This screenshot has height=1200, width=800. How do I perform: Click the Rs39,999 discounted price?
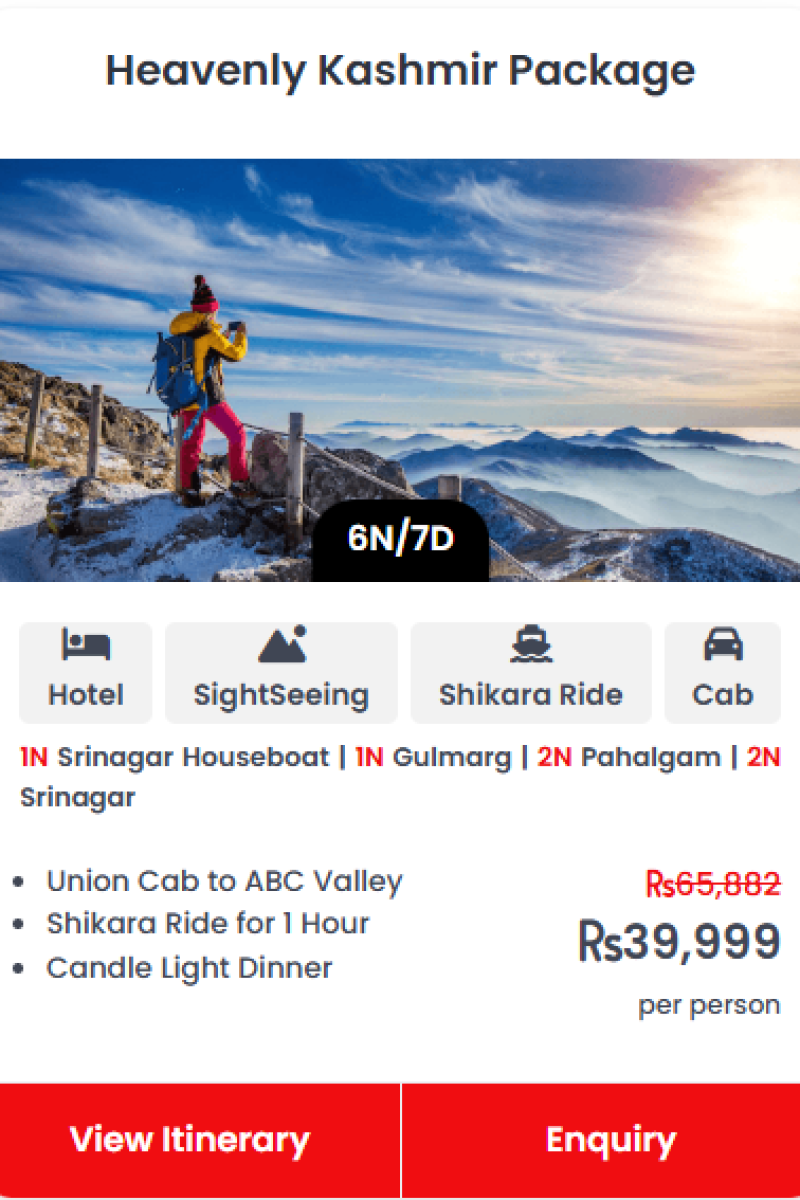[679, 942]
